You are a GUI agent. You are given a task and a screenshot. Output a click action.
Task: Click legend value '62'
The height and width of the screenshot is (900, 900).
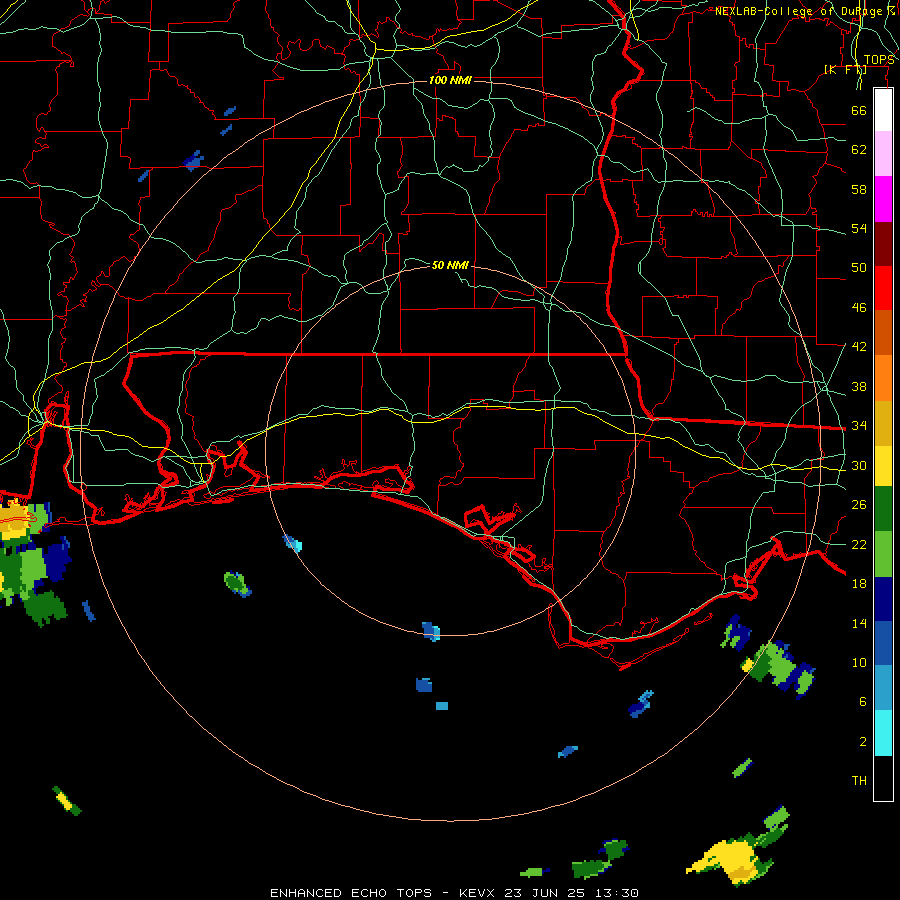point(859,150)
